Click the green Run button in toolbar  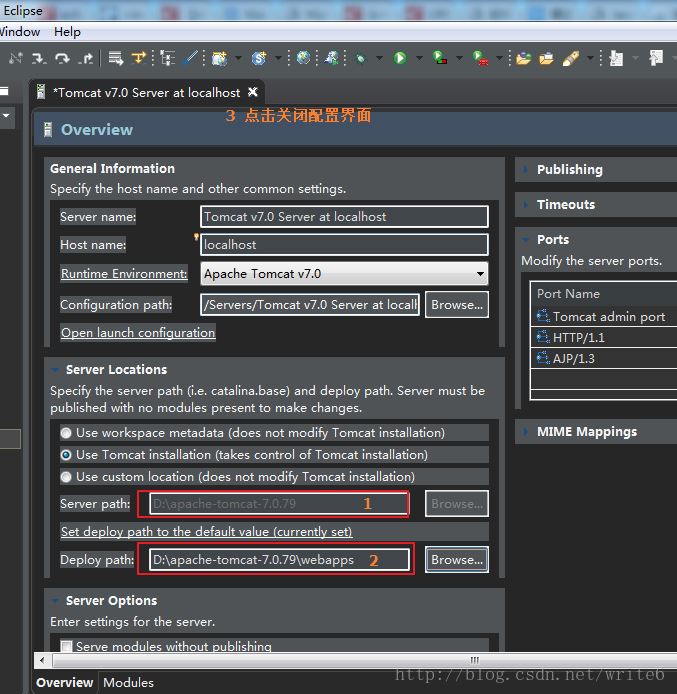400,58
